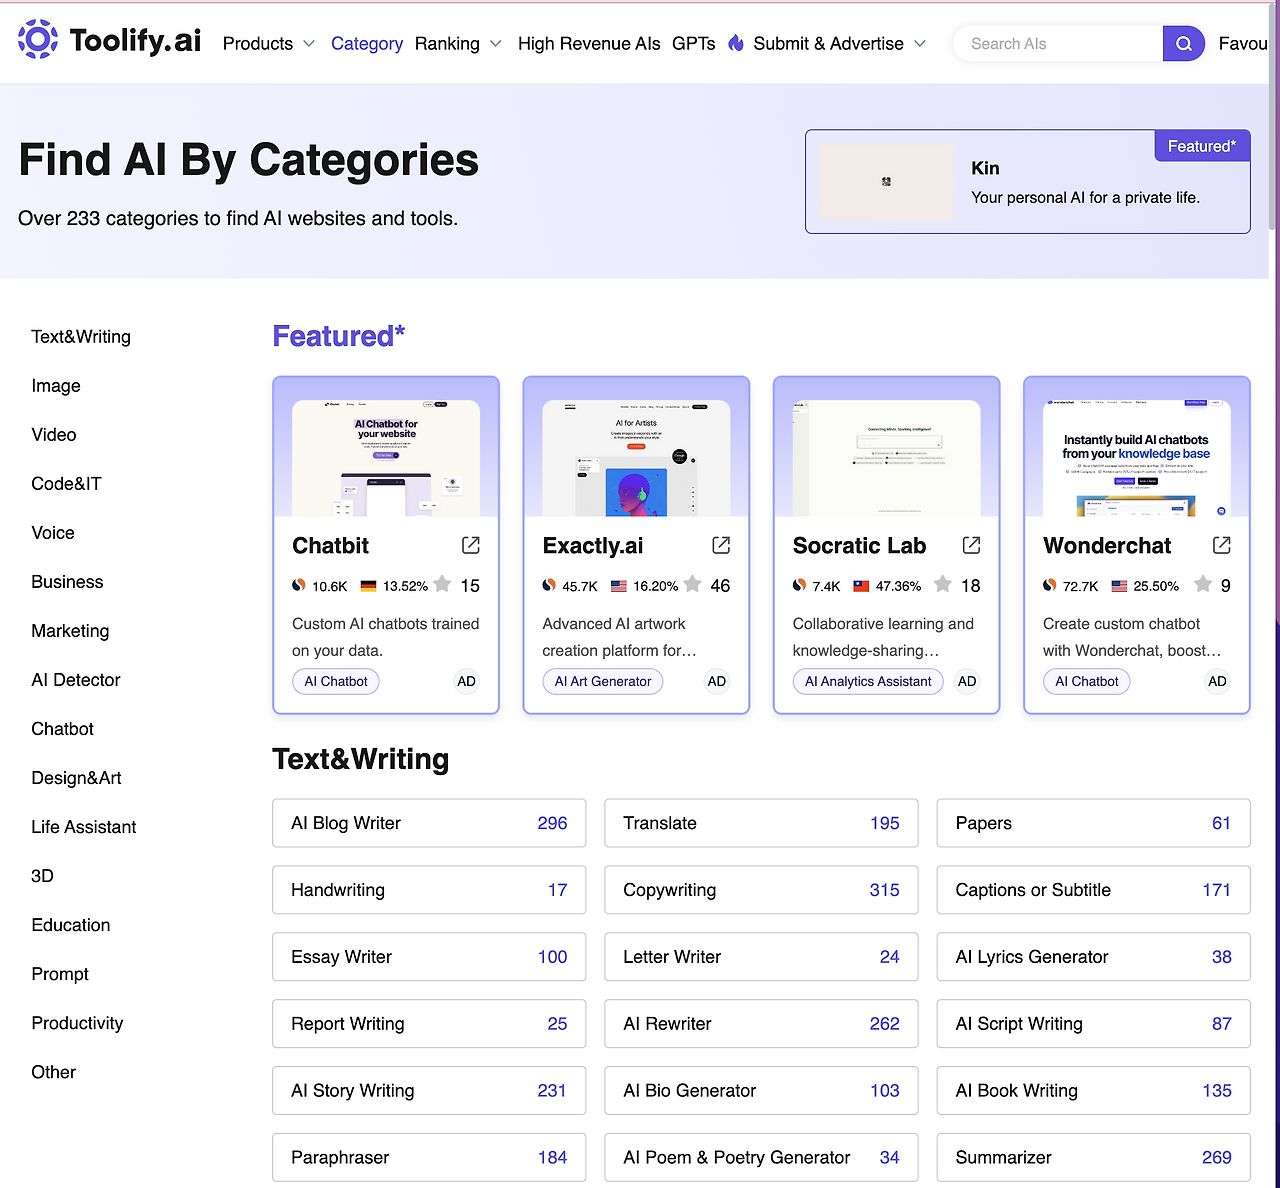The image size is (1280, 1188).
Task: Click the traffic icon on Wonderchat card
Action: click(x=1050, y=585)
